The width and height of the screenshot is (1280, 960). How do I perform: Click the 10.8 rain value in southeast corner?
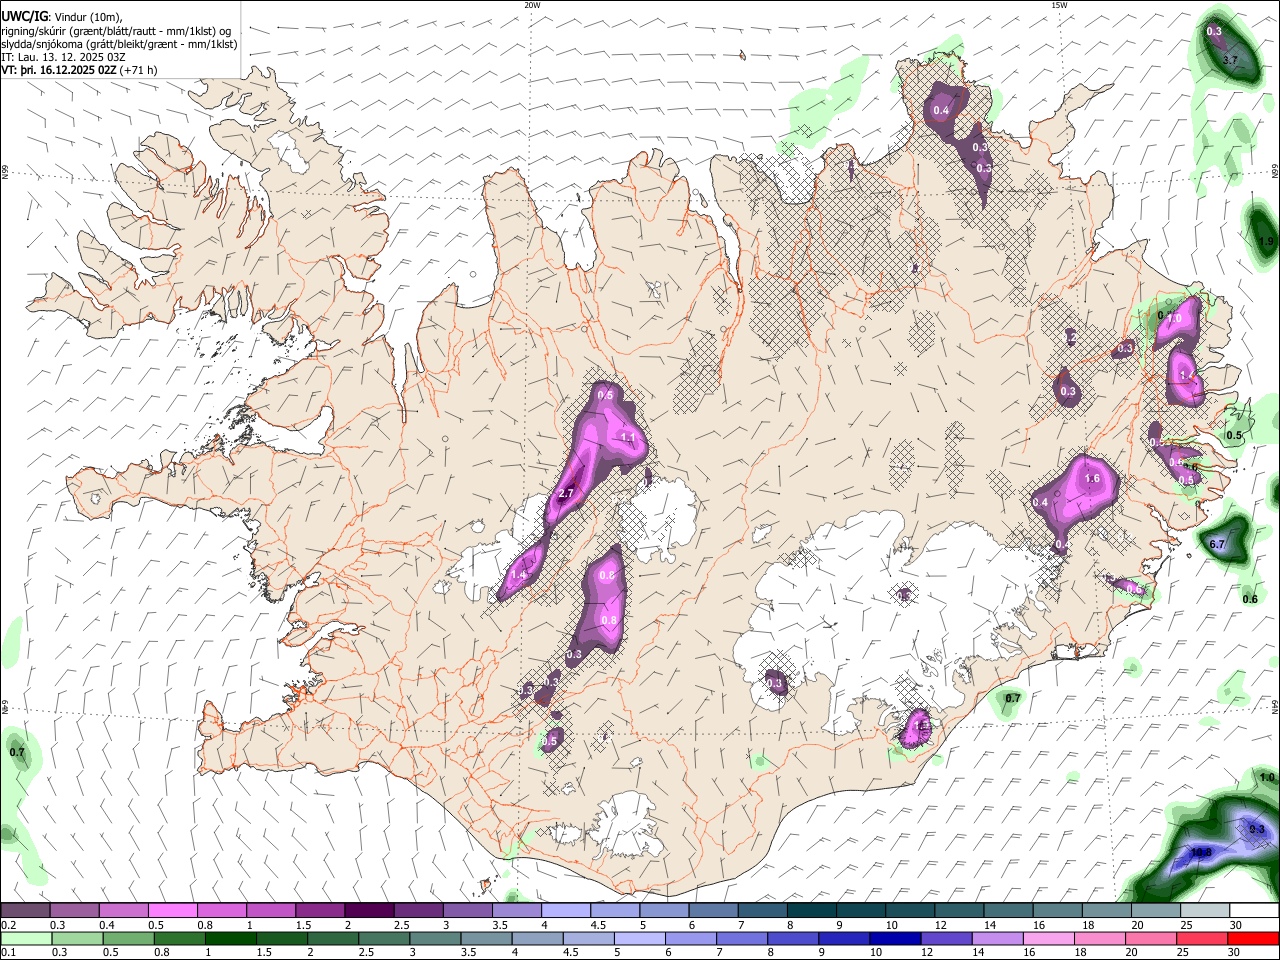(1201, 852)
